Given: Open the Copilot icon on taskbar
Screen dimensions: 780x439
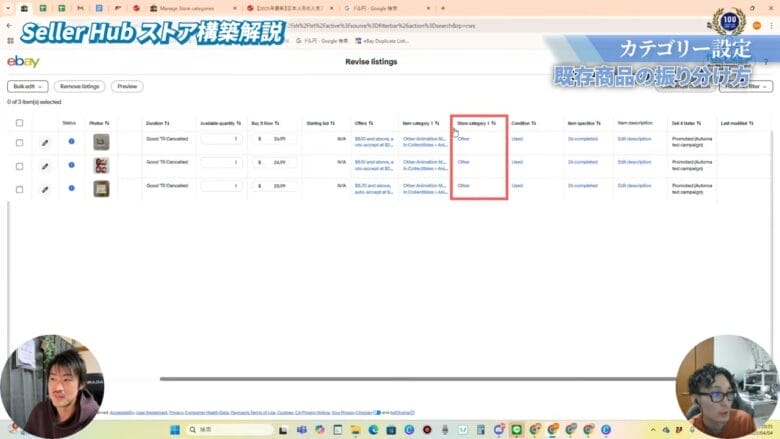Looking at the screenshot, I should pos(319,430).
